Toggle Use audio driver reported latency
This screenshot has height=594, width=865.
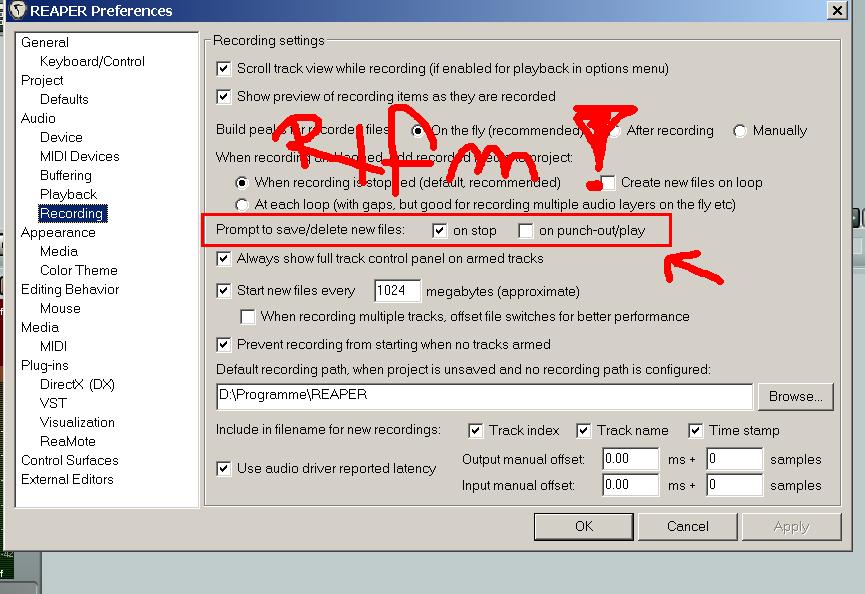223,469
